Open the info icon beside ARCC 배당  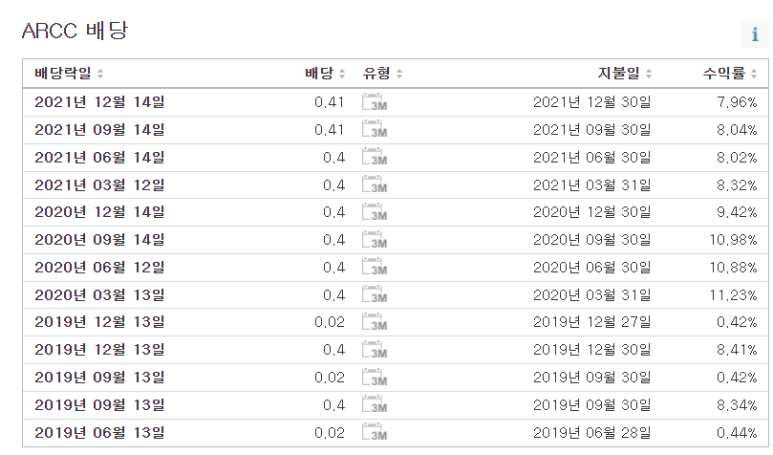tap(754, 34)
